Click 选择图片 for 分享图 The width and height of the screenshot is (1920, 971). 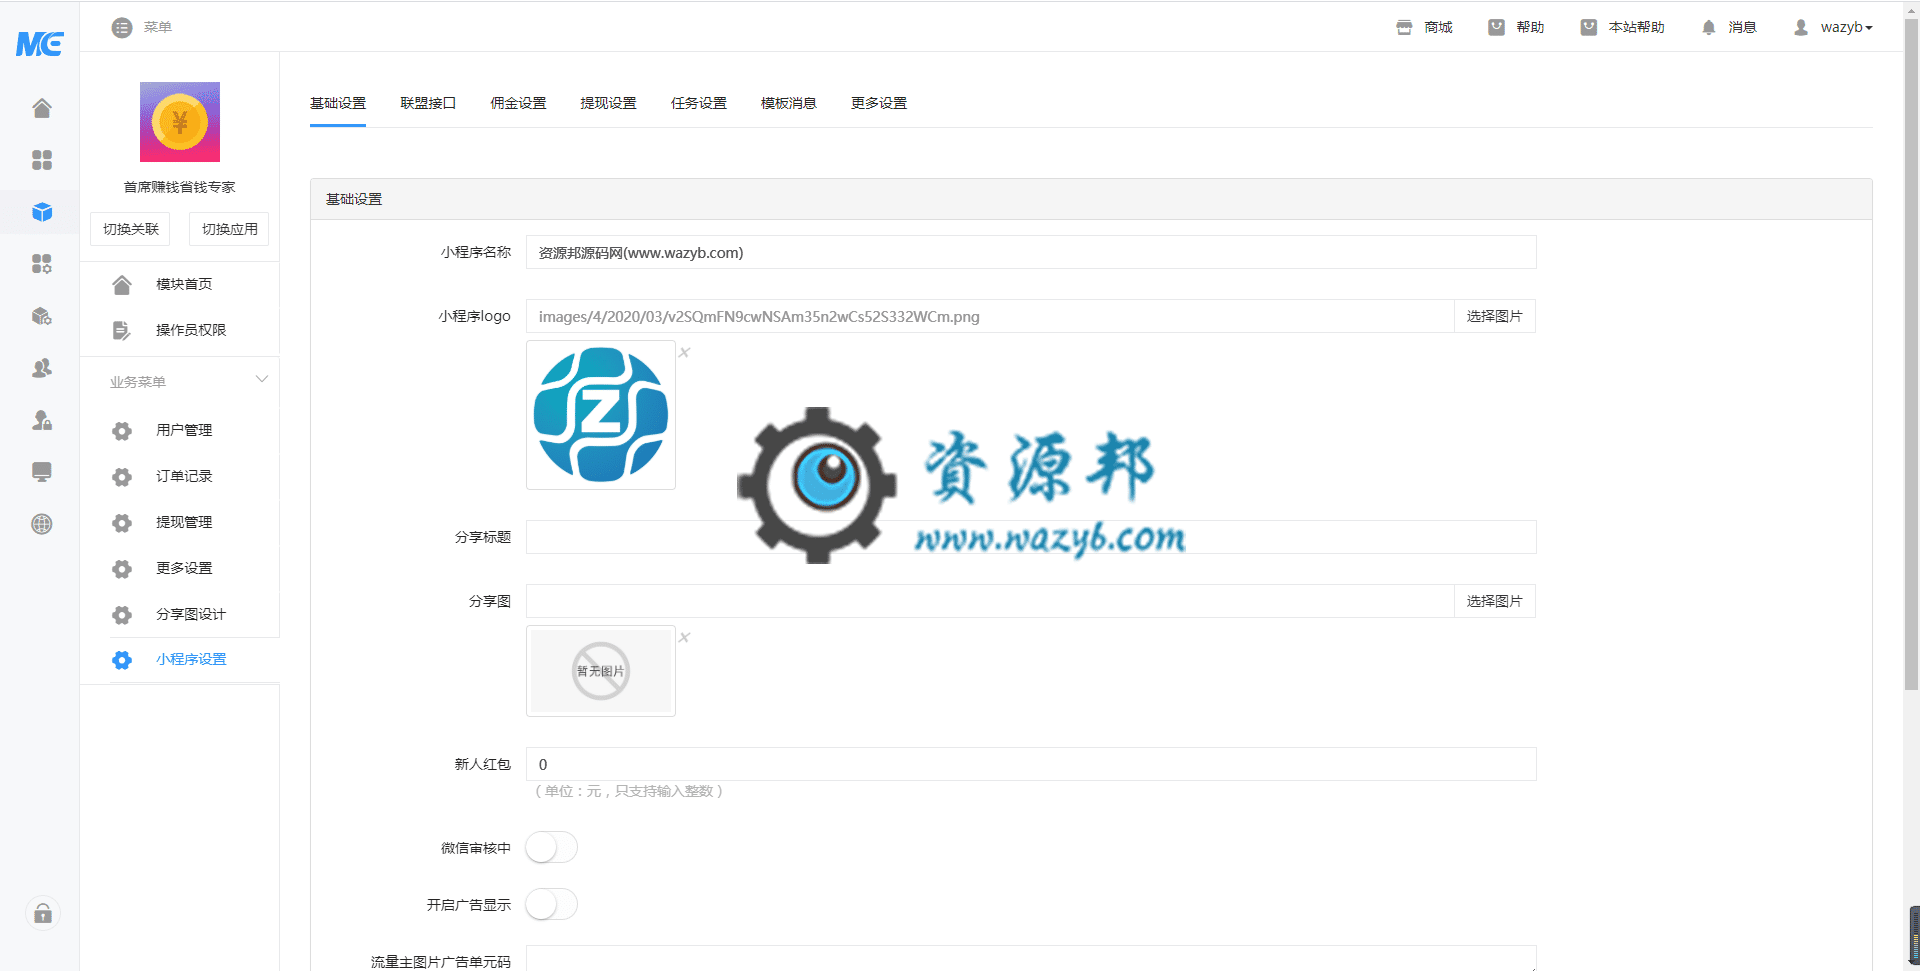(x=1495, y=601)
